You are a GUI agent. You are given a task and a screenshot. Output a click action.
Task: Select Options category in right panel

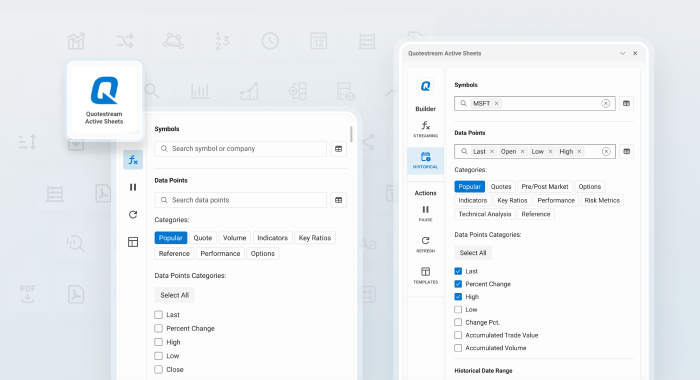(x=590, y=187)
